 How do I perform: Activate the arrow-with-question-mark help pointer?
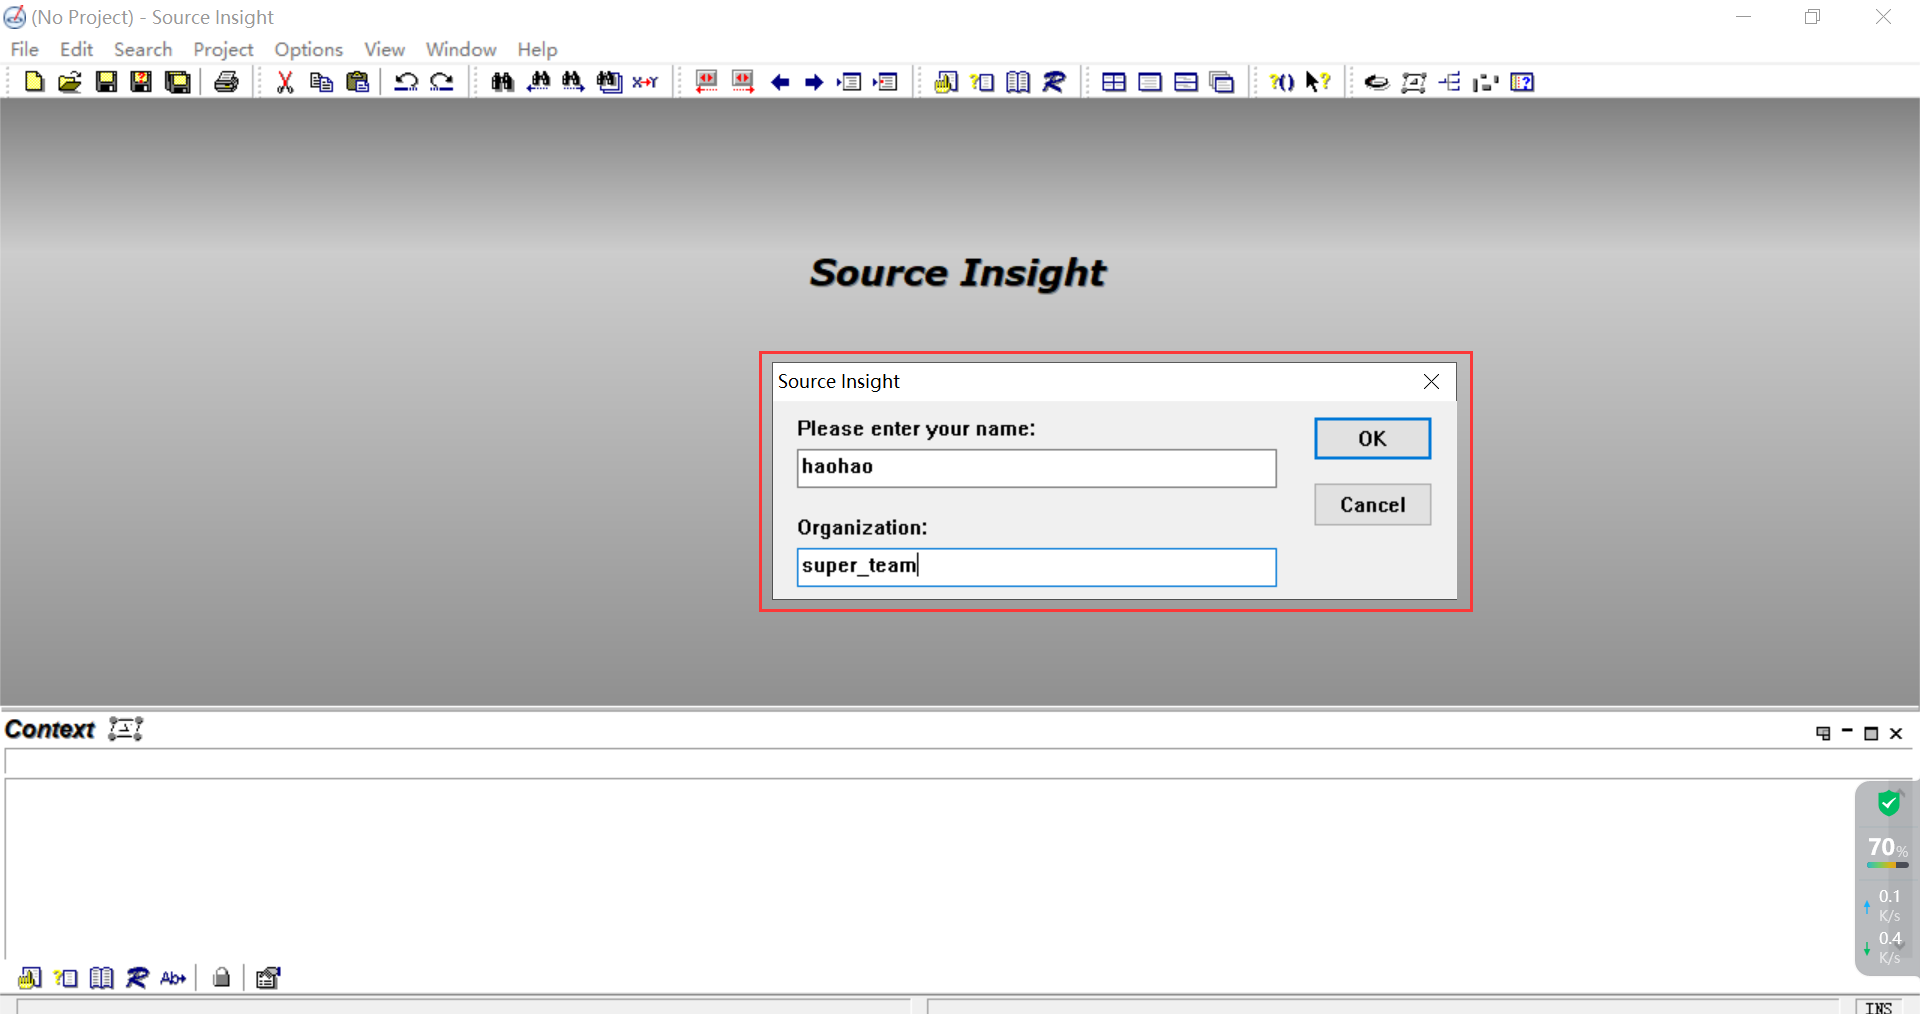pyautogui.click(x=1318, y=82)
